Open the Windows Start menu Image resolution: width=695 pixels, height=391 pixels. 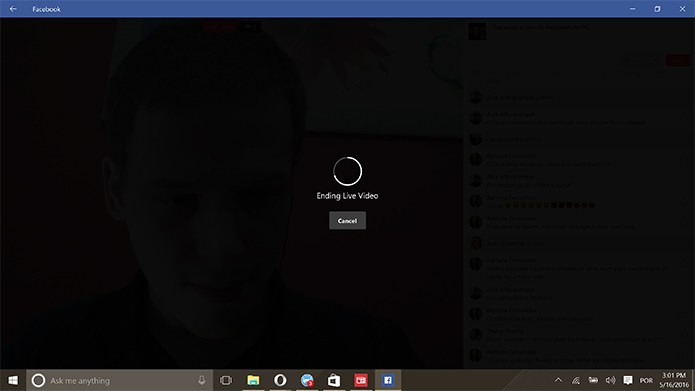(13, 380)
